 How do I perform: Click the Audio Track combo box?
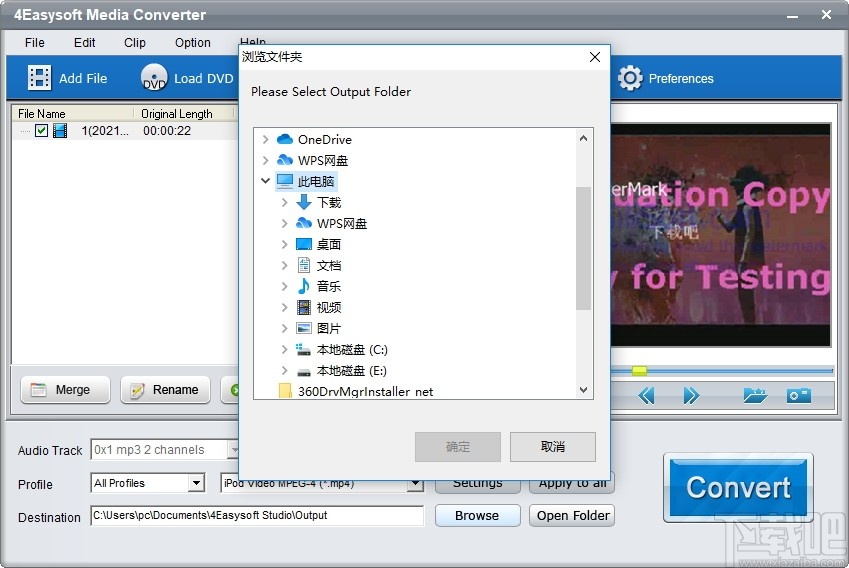(165, 449)
